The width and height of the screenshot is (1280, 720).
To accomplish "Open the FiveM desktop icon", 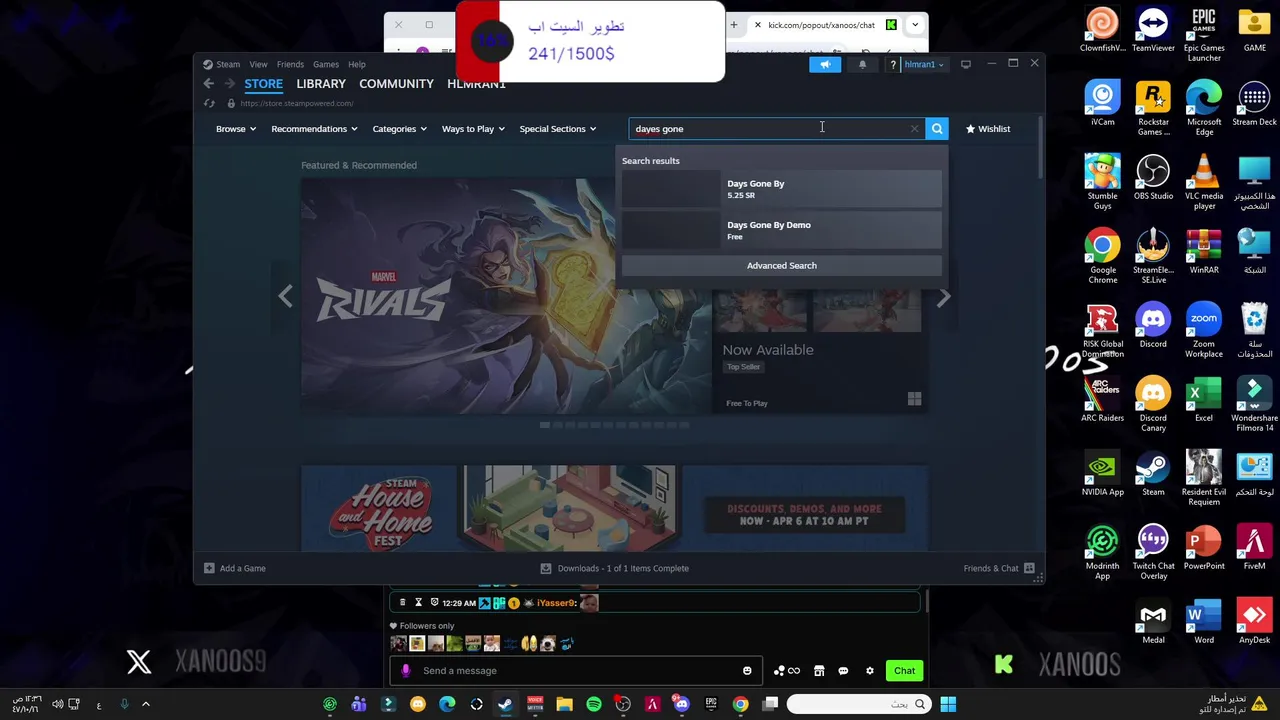I will 1254,548.
